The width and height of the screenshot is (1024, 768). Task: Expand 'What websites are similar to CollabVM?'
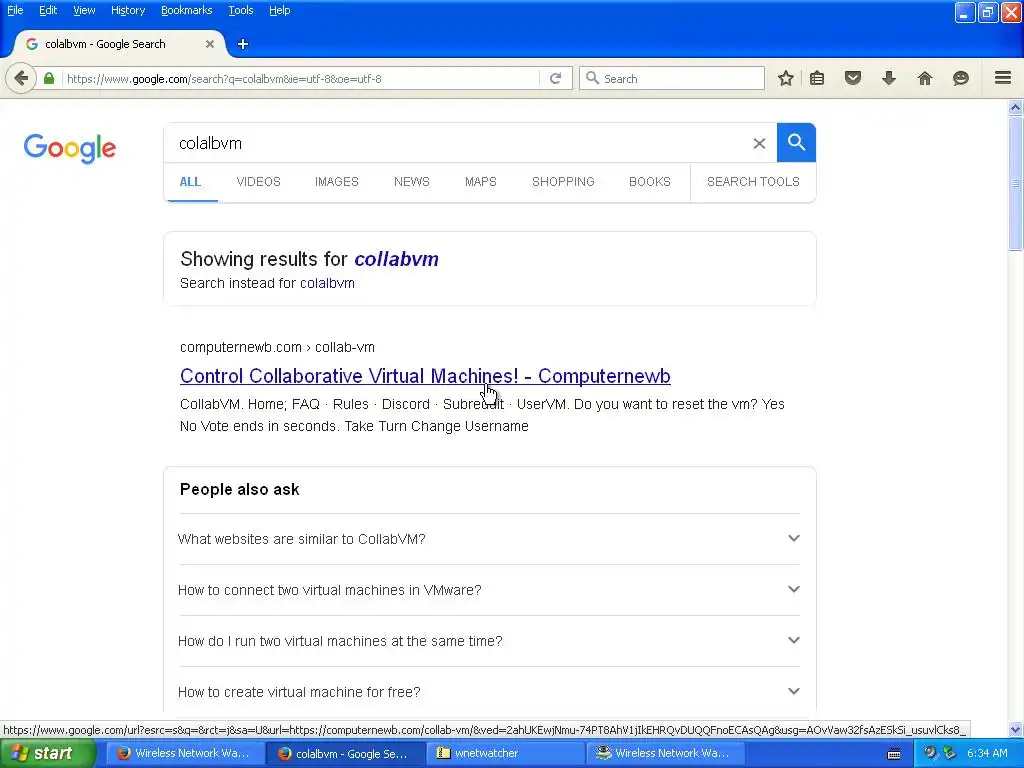pos(489,539)
